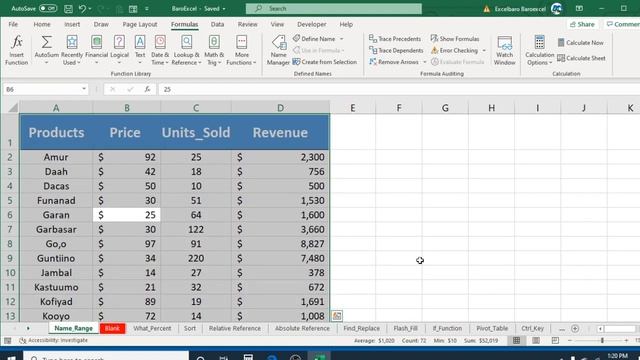The image size is (640, 360).
Task: Open More Functions menu
Action: tap(241, 50)
